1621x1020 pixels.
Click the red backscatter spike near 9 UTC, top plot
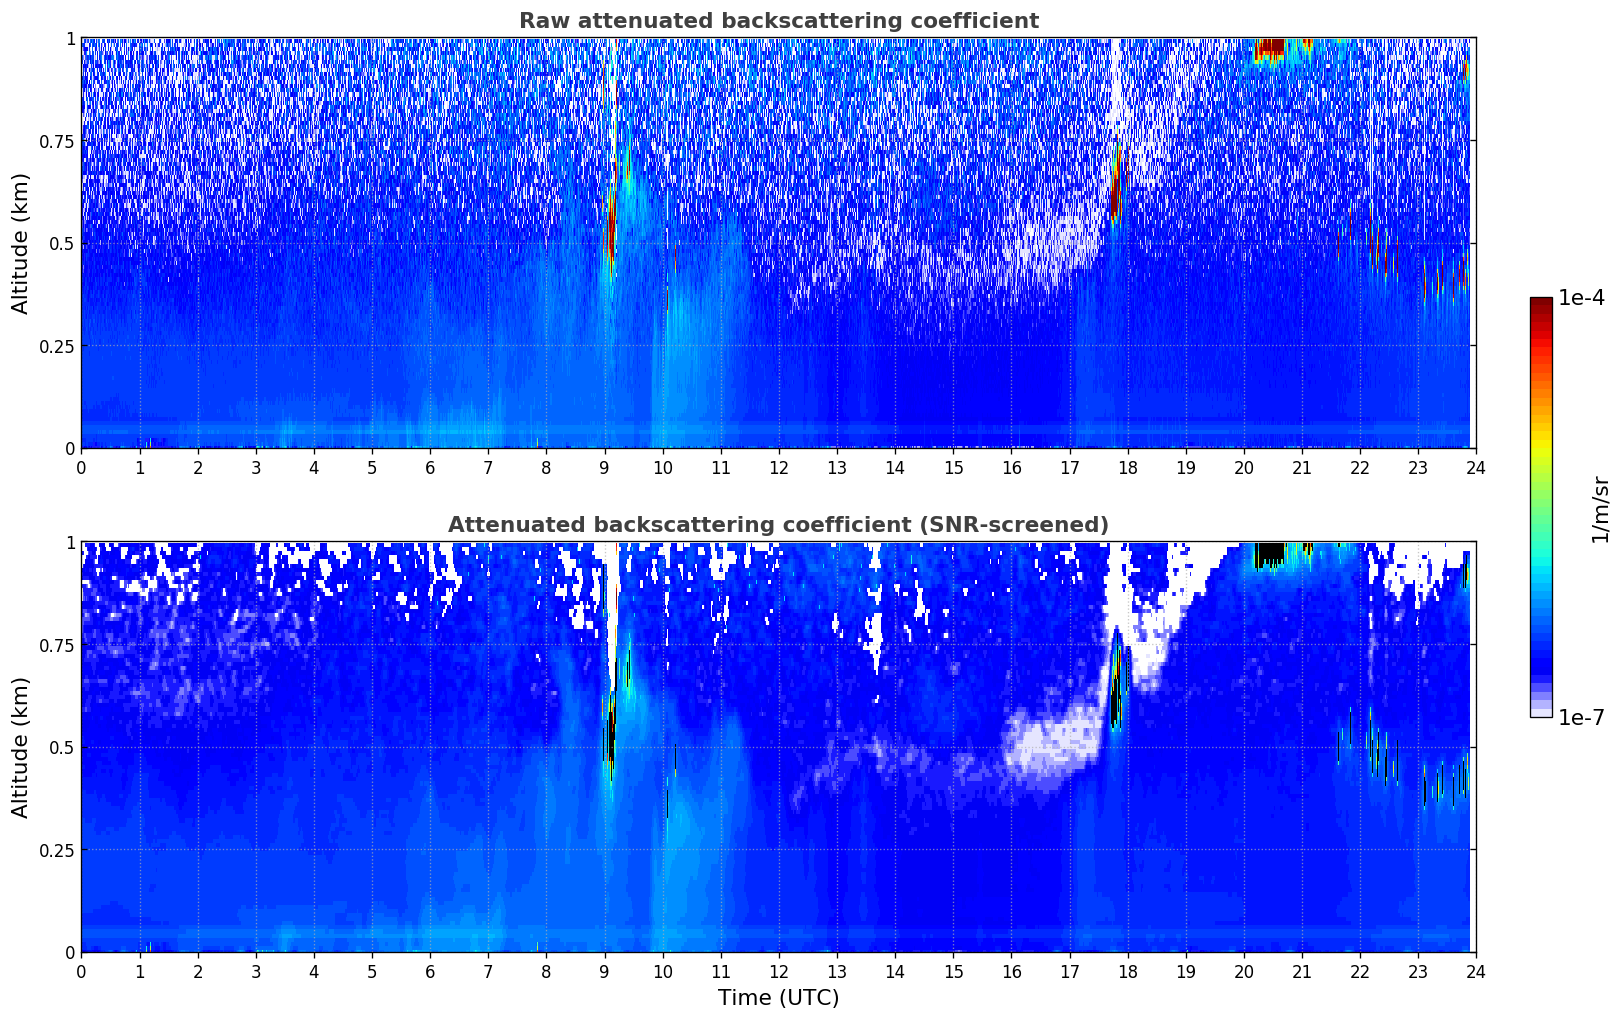tap(612, 228)
